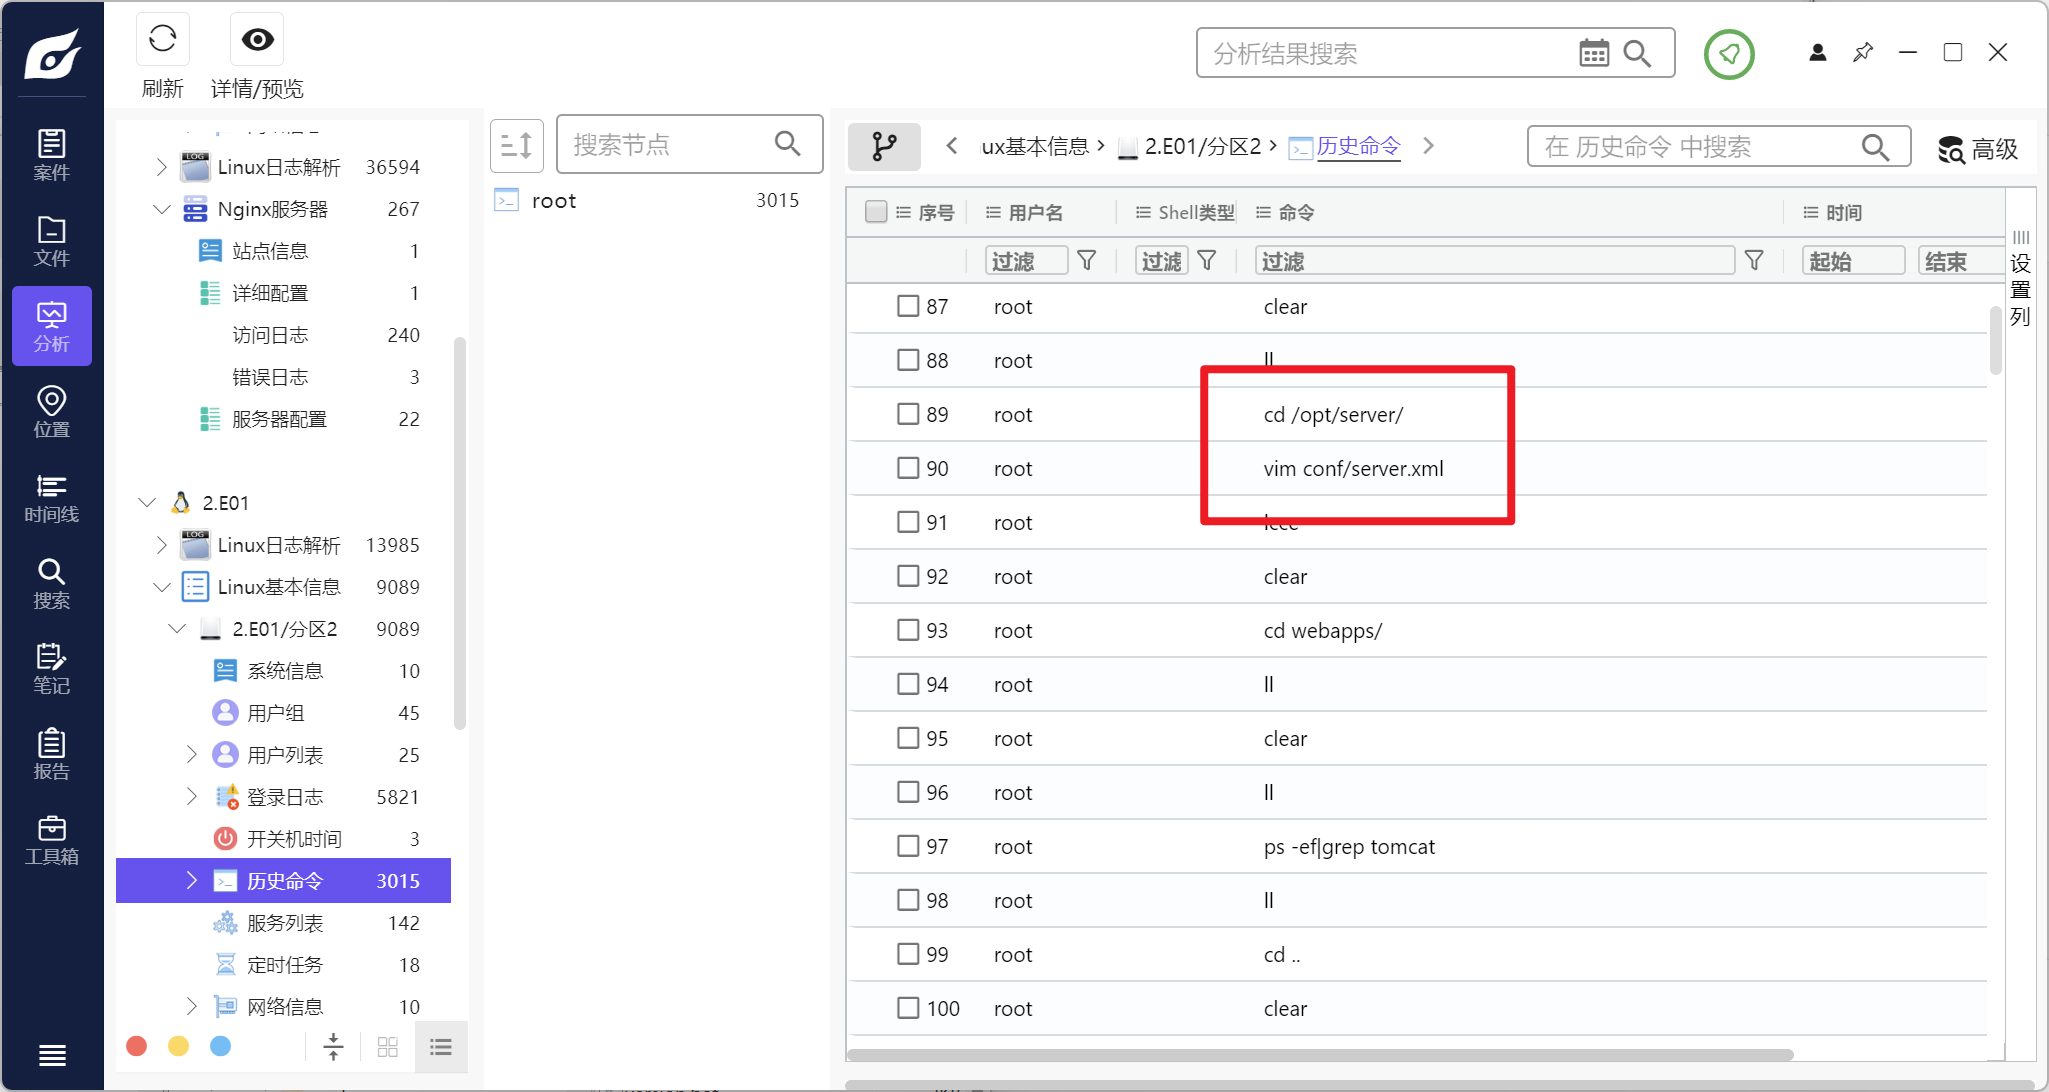The image size is (2049, 1092).
Task: Open the user account icon
Action: point(1818,52)
